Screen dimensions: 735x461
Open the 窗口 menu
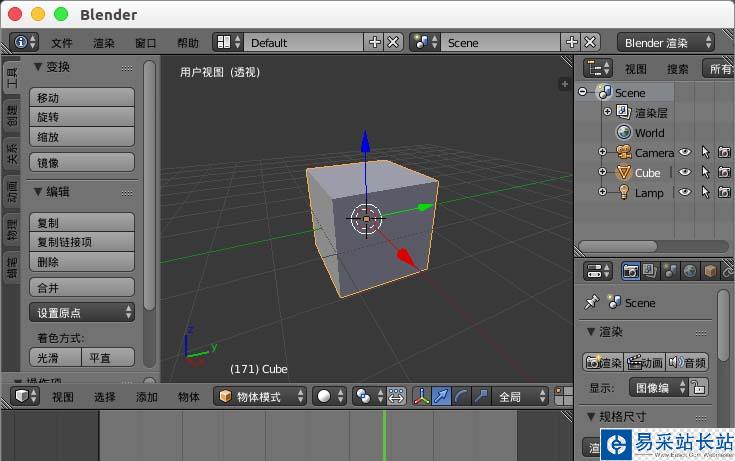[146, 43]
